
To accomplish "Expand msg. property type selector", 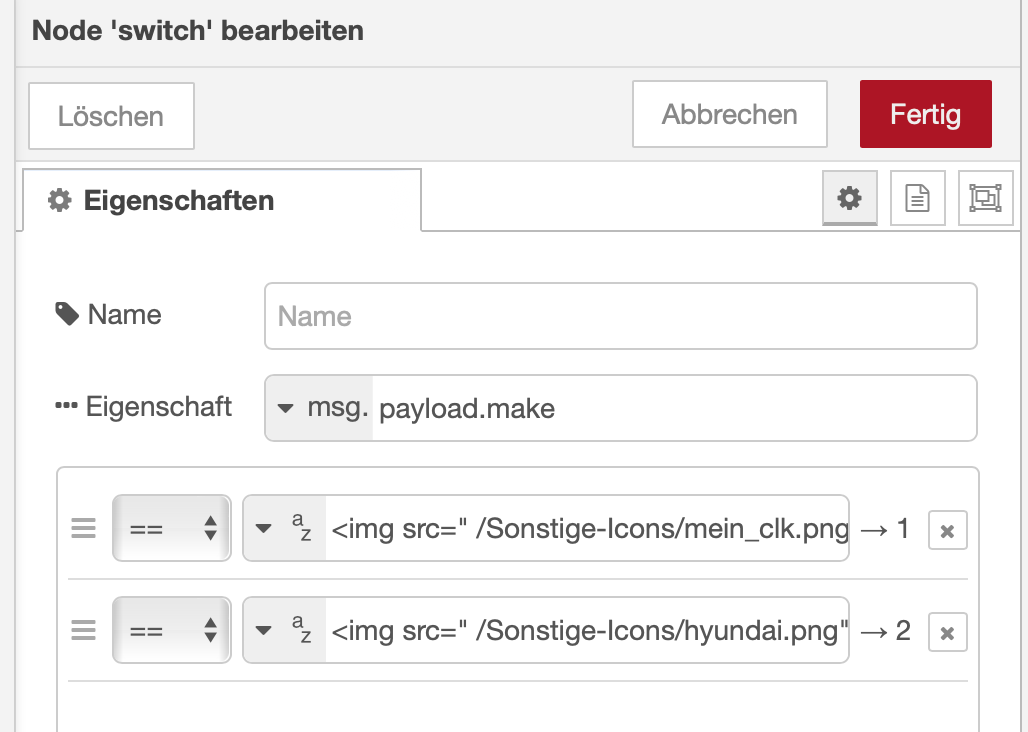I will coord(318,408).
